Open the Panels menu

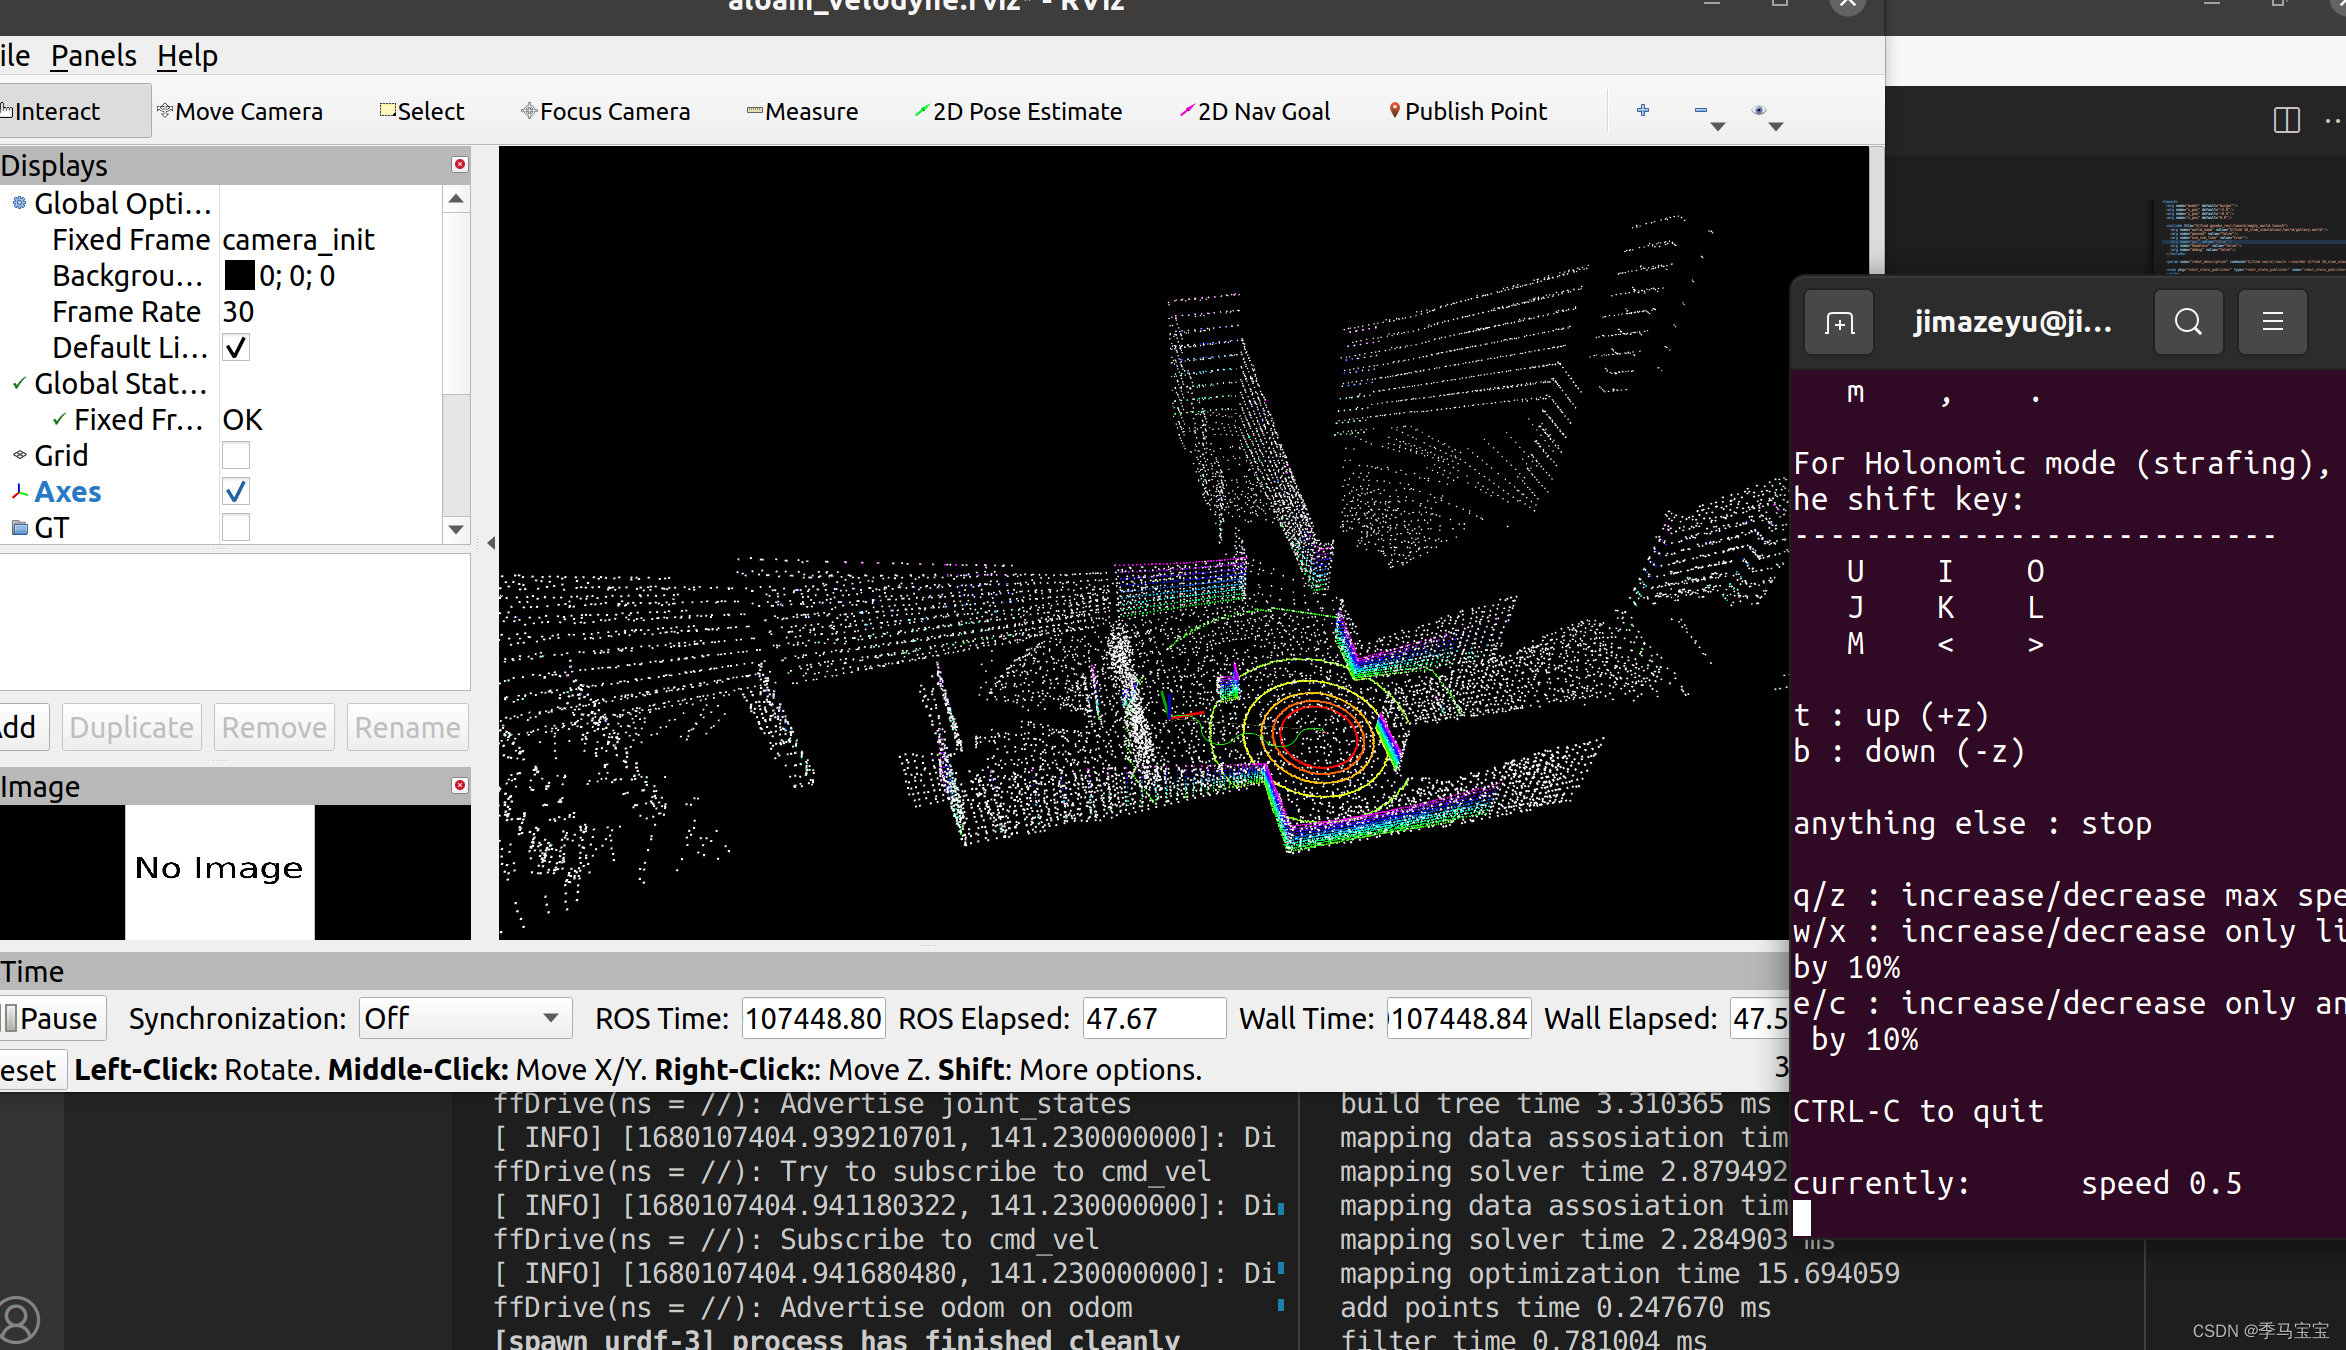[92, 55]
